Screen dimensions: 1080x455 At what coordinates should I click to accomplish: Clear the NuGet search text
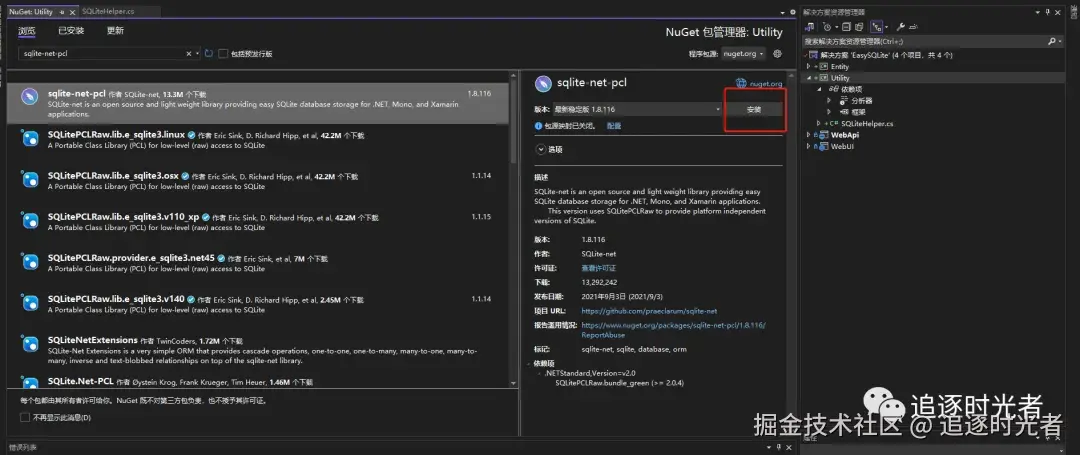[189, 54]
